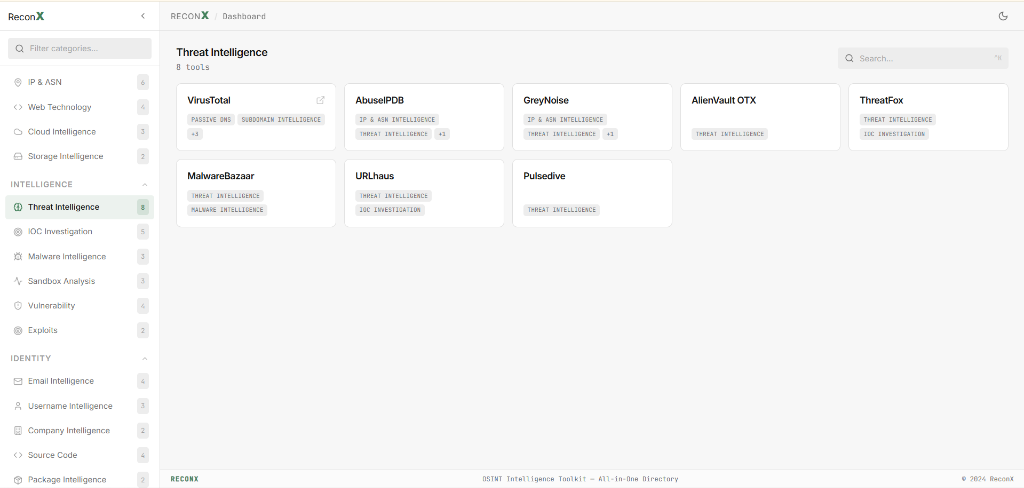1024x488 pixels.
Task: Click the RECONX breadcrumb in the header
Action: point(190,16)
